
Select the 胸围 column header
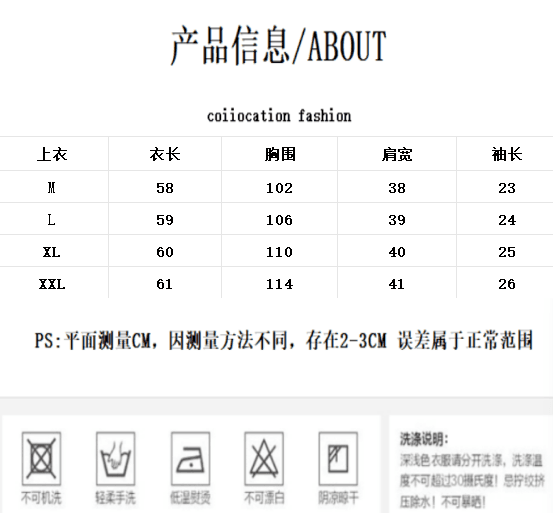tap(280, 154)
